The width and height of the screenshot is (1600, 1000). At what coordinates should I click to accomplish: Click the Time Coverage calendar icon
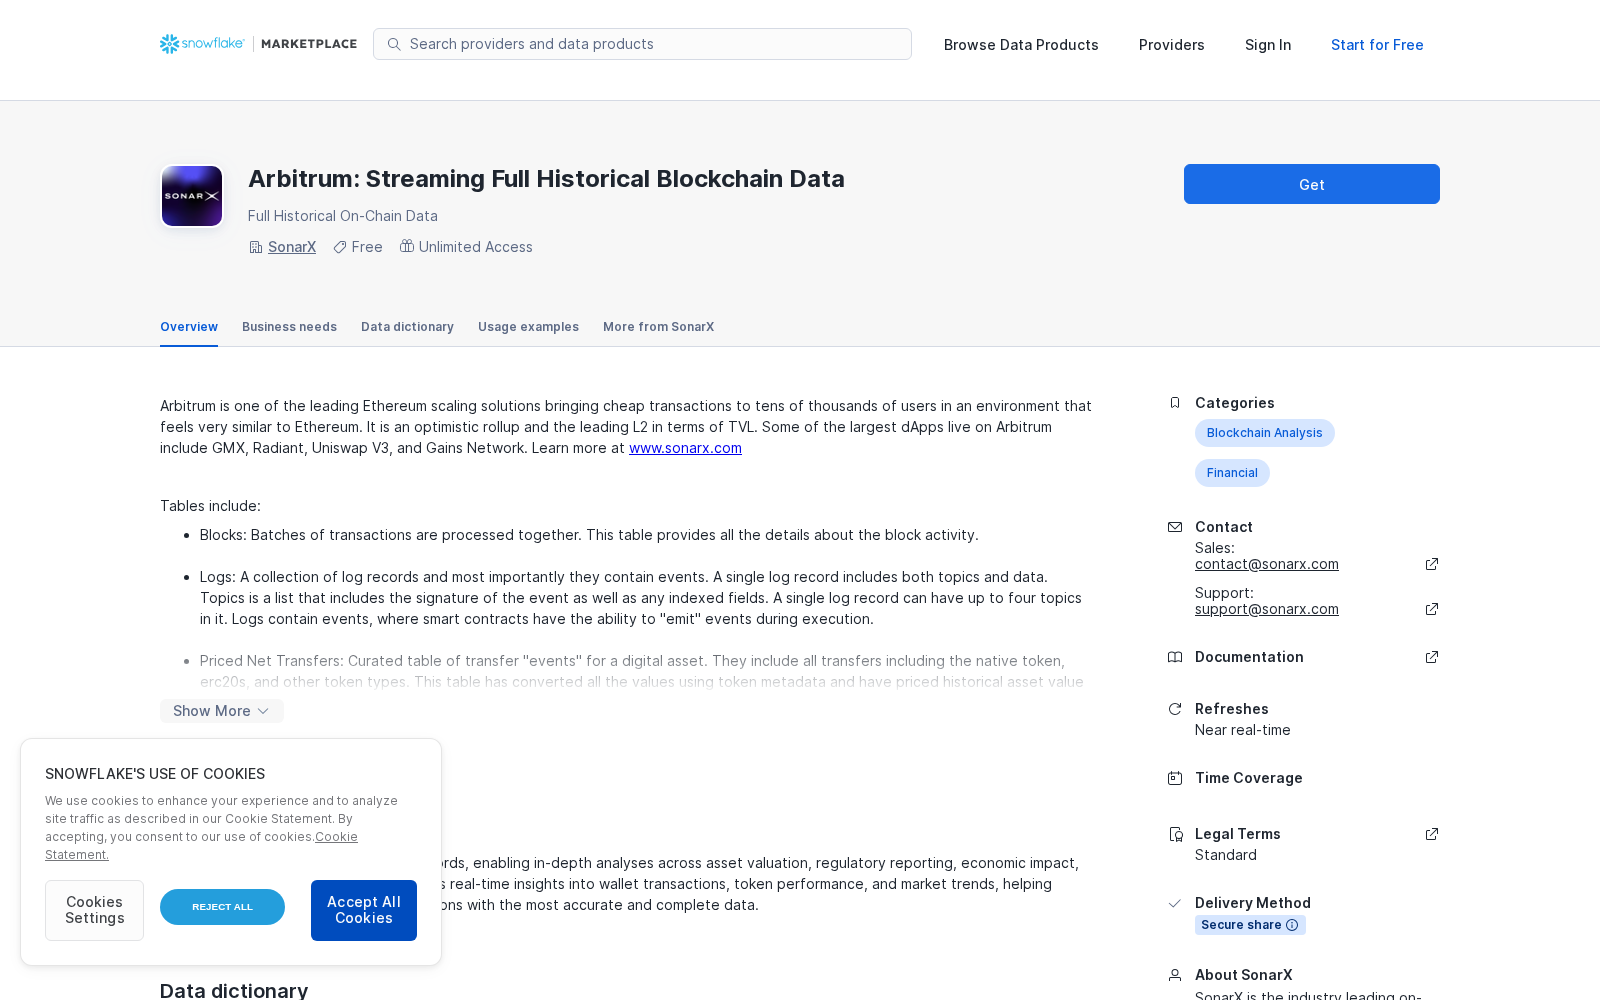pos(1175,778)
